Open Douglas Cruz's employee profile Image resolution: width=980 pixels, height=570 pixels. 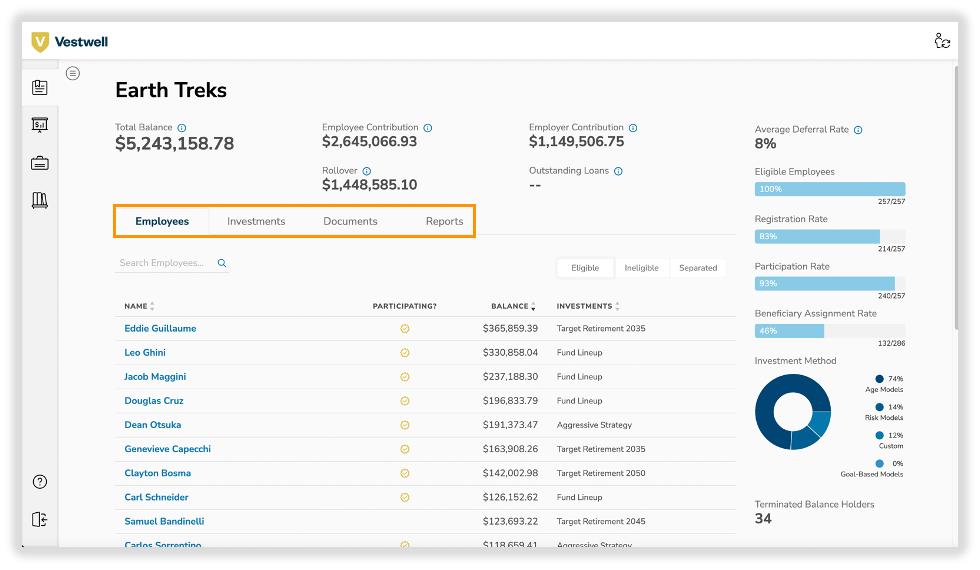[x=154, y=401]
